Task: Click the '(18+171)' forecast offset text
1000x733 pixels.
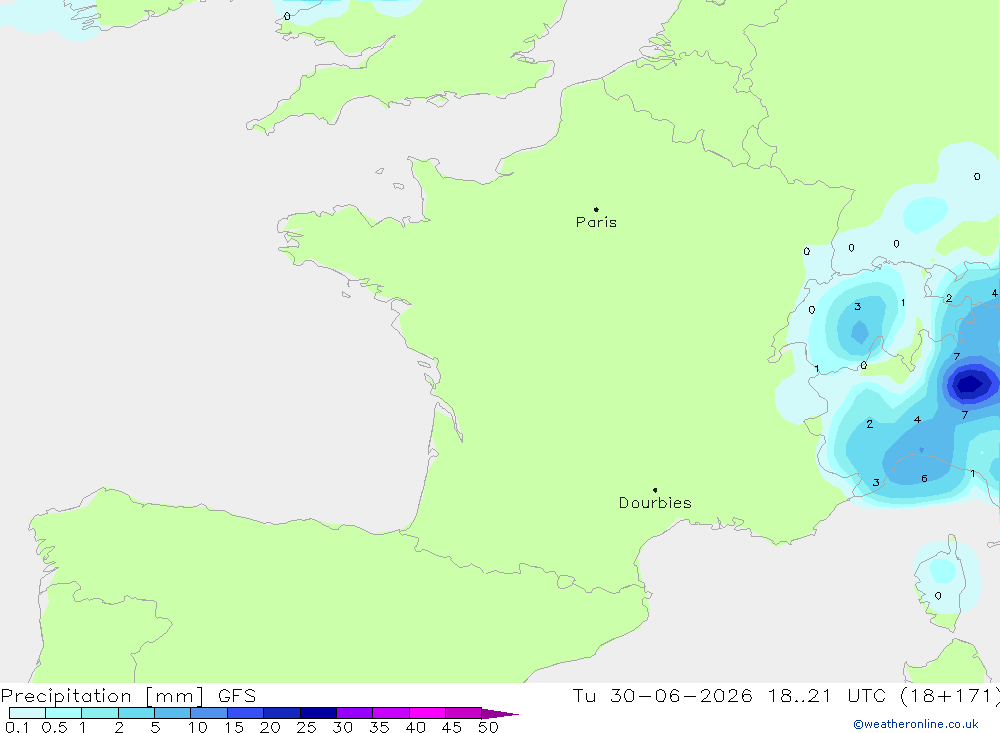Action: 949,696
